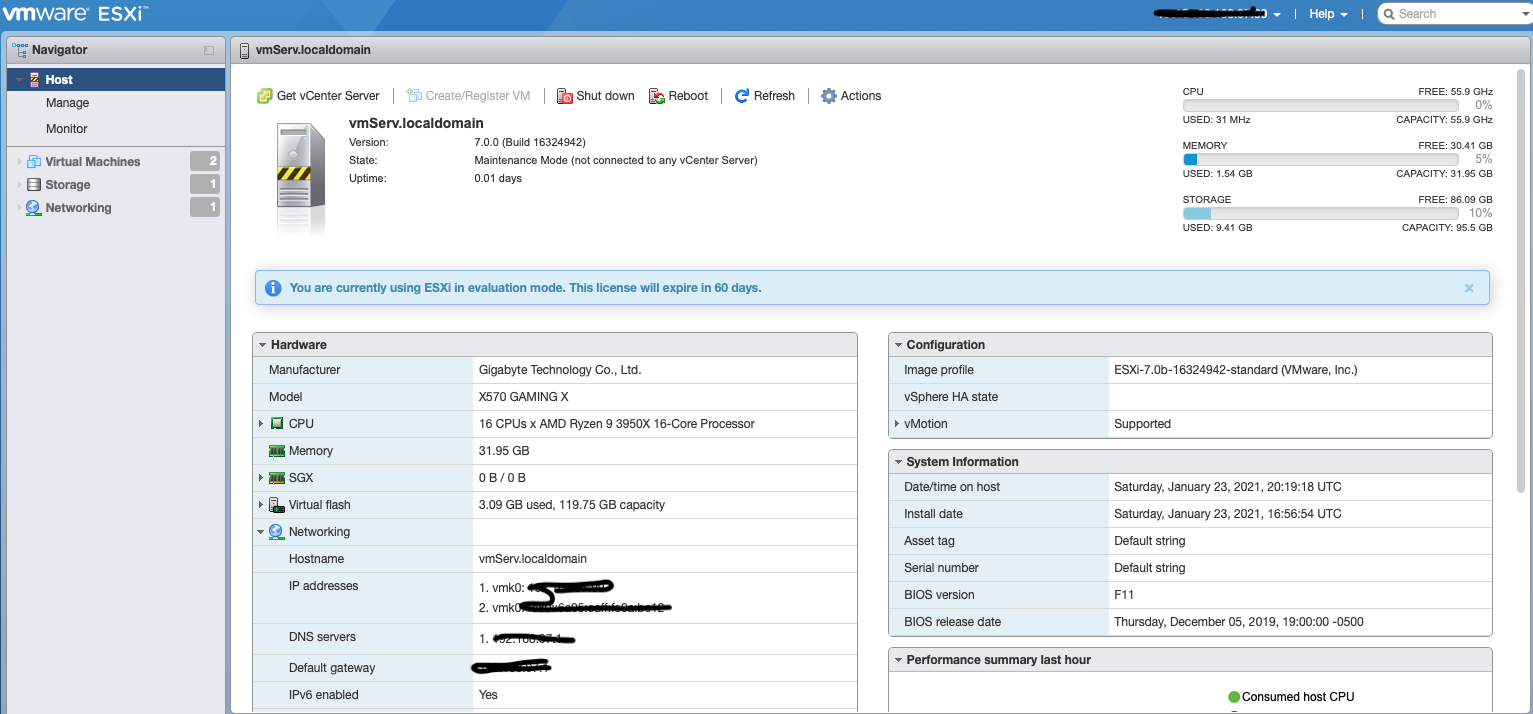
Task: Open Storage in Navigator
Action: pos(68,185)
